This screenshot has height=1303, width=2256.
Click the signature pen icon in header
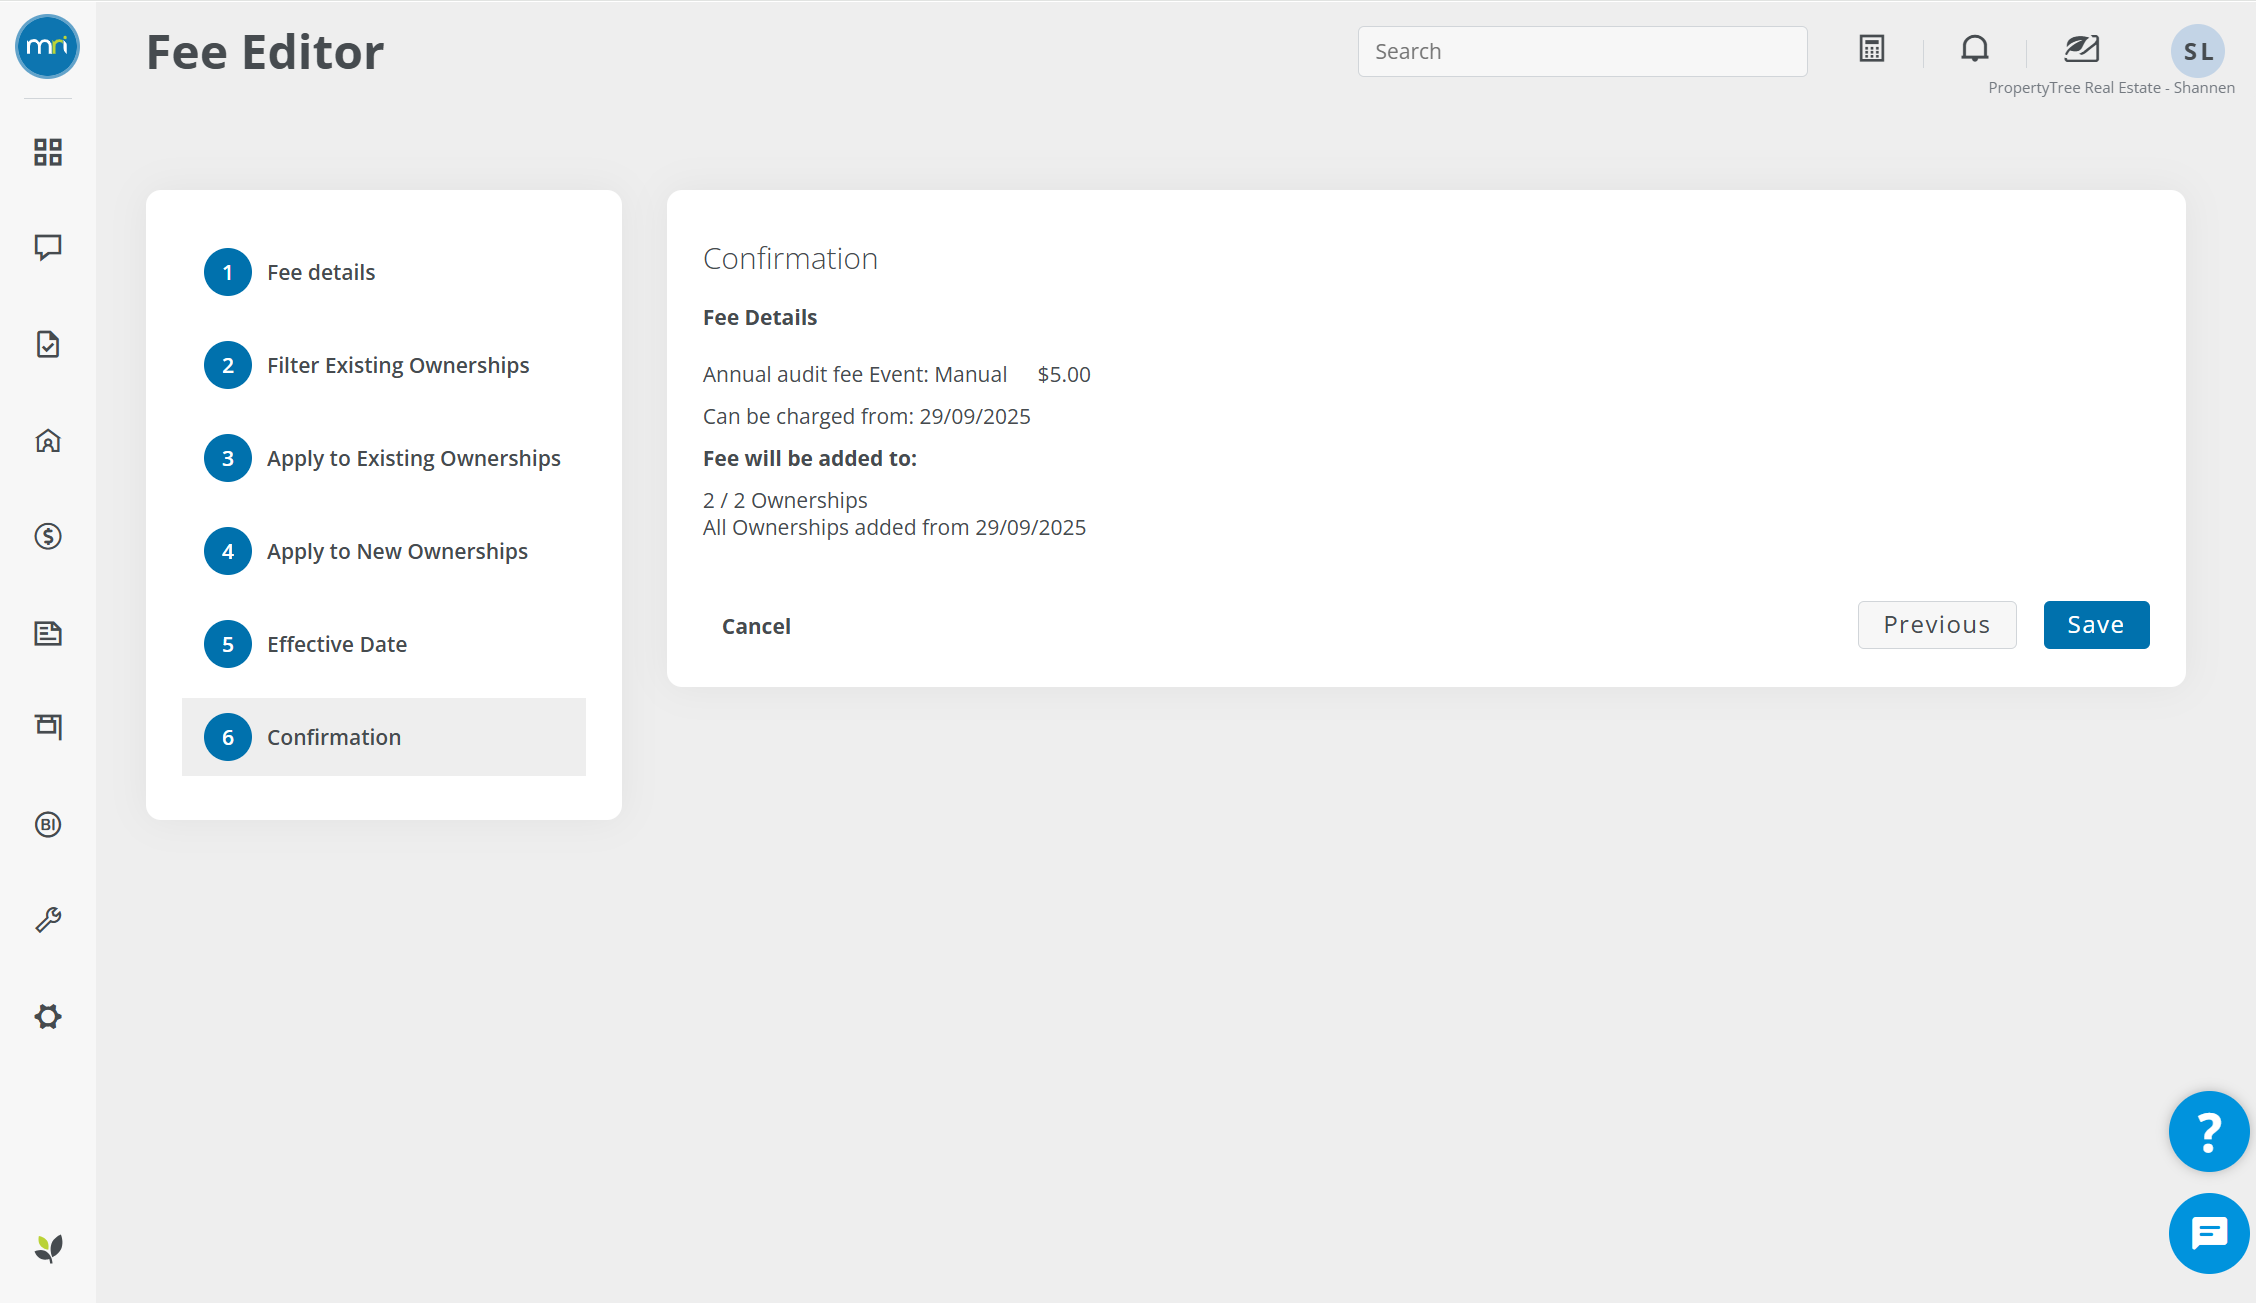pos(2082,49)
